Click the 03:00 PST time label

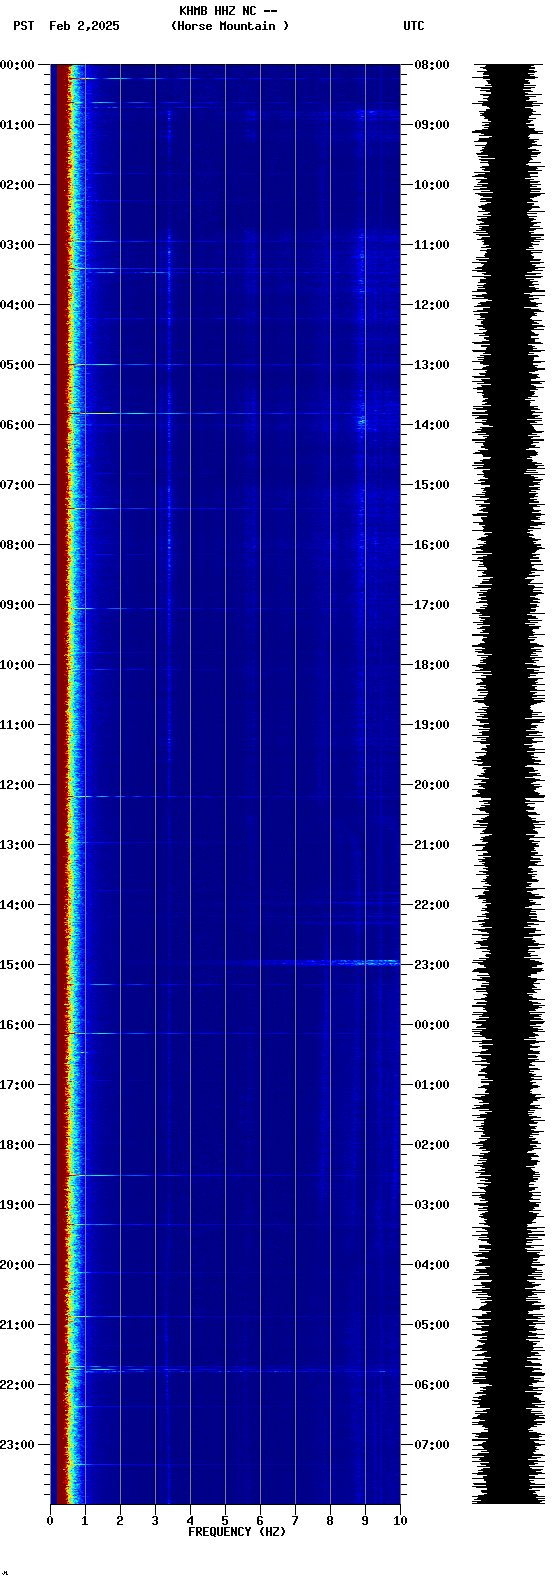18,245
